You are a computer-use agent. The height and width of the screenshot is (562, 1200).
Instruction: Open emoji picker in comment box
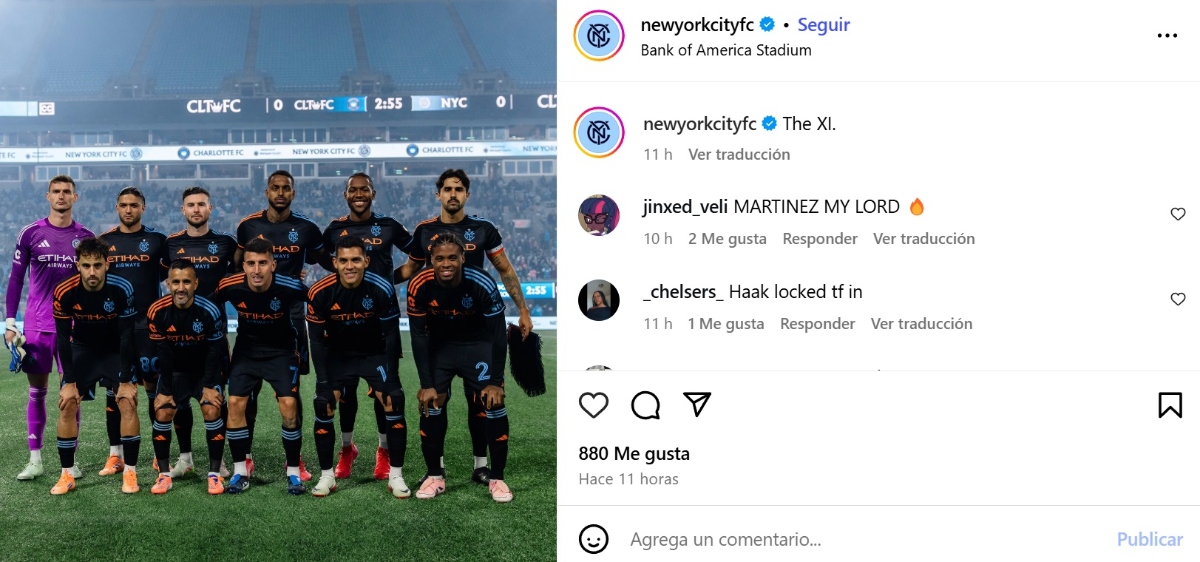pyautogui.click(x=594, y=539)
